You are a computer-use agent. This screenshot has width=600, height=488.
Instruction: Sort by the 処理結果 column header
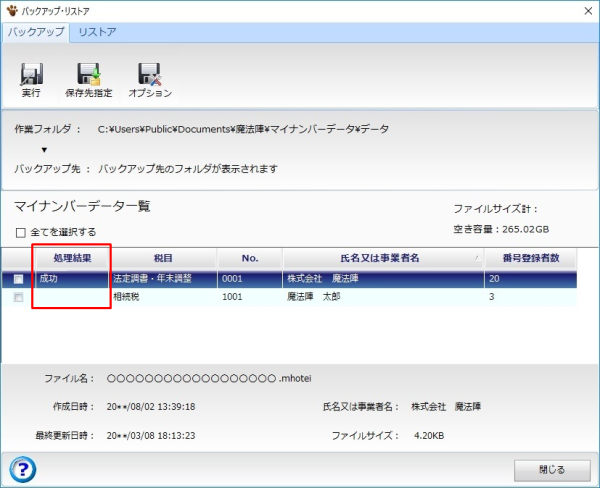[x=71, y=259]
